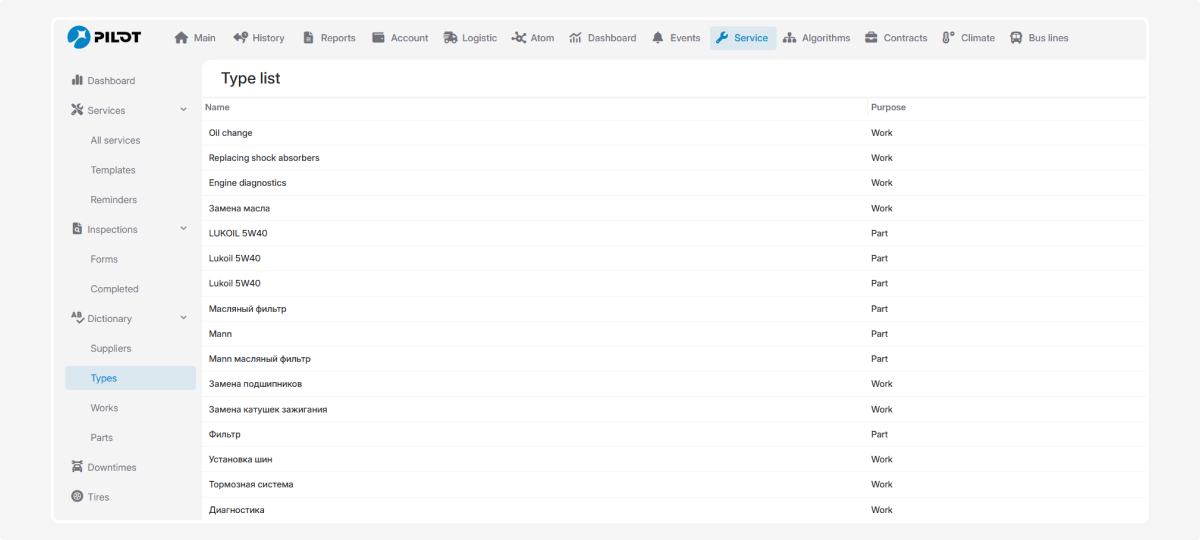Select the Engine diagnostics row
The height and width of the screenshot is (540, 1200).
[x=247, y=183]
